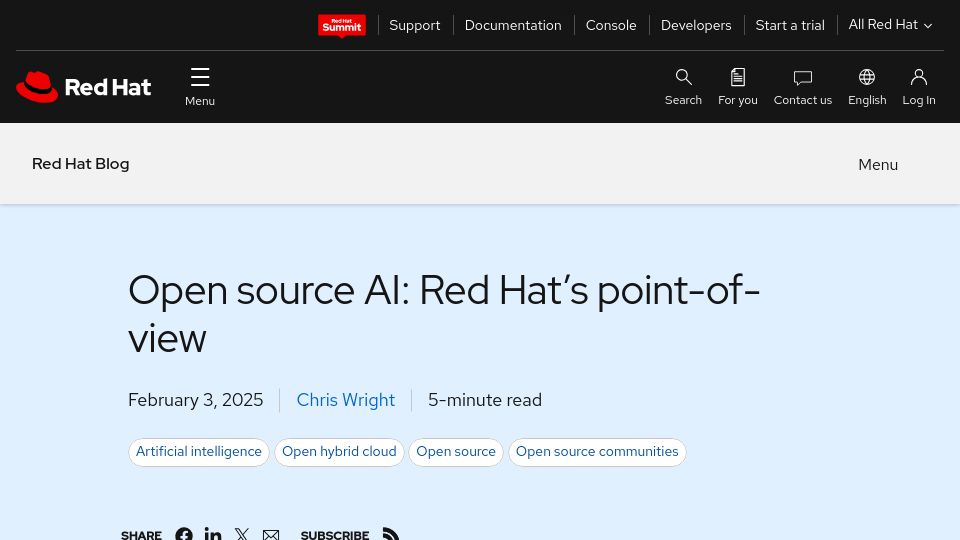View author Chris Wright's profile
Viewport: 960px width, 540px height.
click(x=346, y=400)
